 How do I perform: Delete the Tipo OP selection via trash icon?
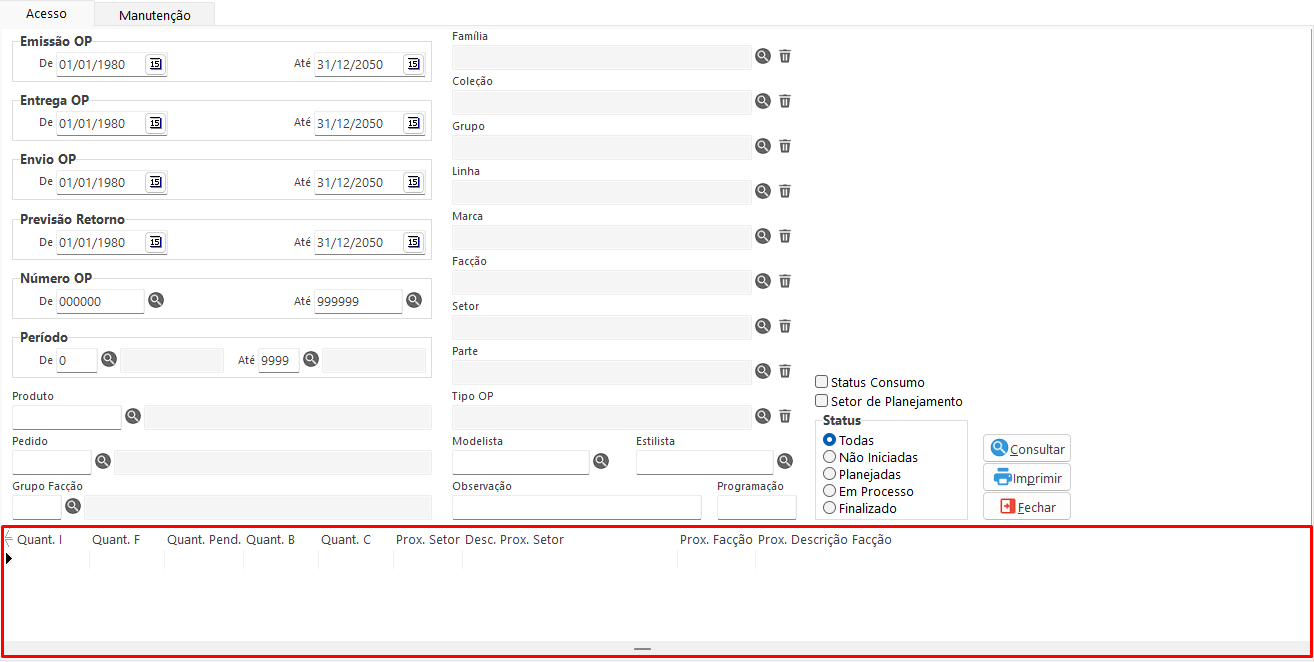click(x=785, y=416)
